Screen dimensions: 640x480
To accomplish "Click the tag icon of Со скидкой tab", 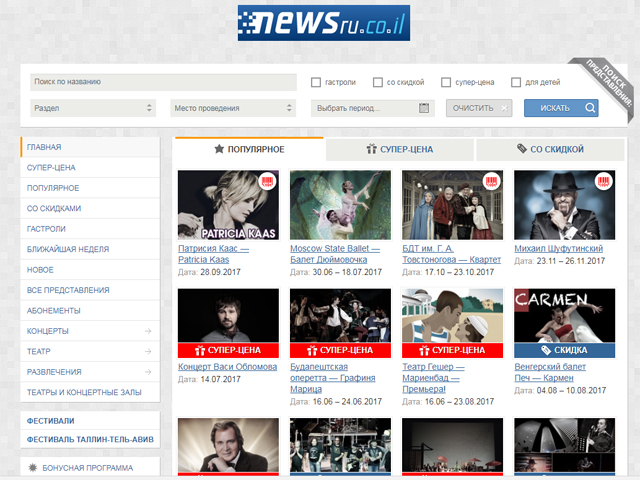I will (522, 149).
